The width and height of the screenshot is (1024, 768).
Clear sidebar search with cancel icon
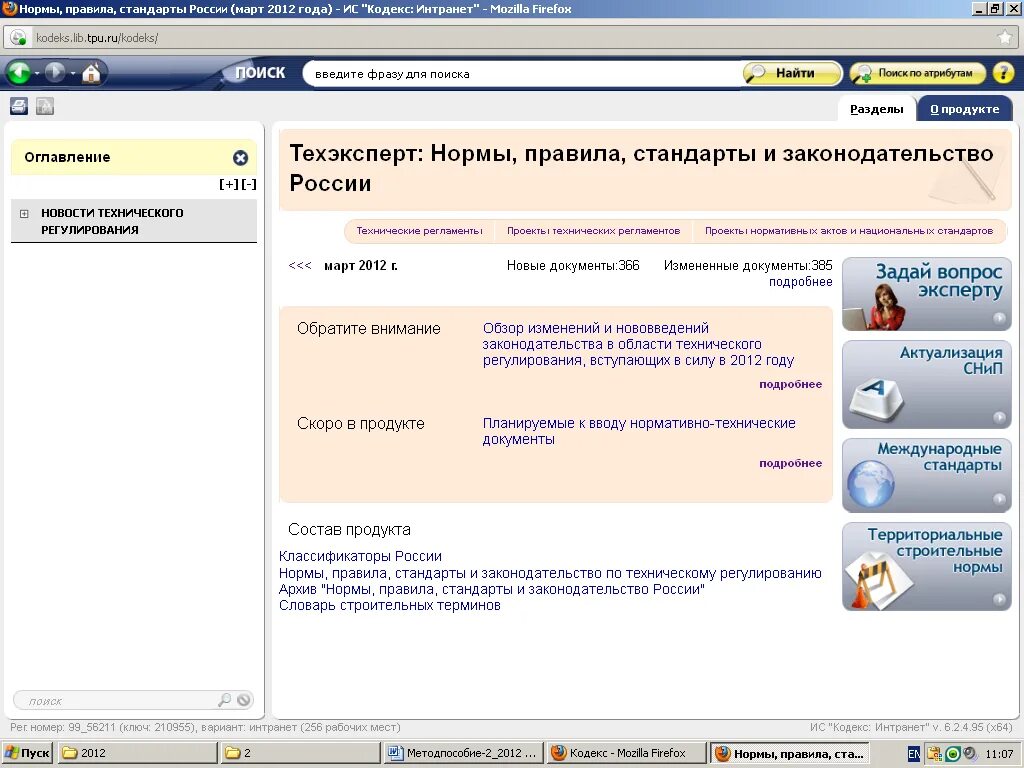click(x=244, y=700)
